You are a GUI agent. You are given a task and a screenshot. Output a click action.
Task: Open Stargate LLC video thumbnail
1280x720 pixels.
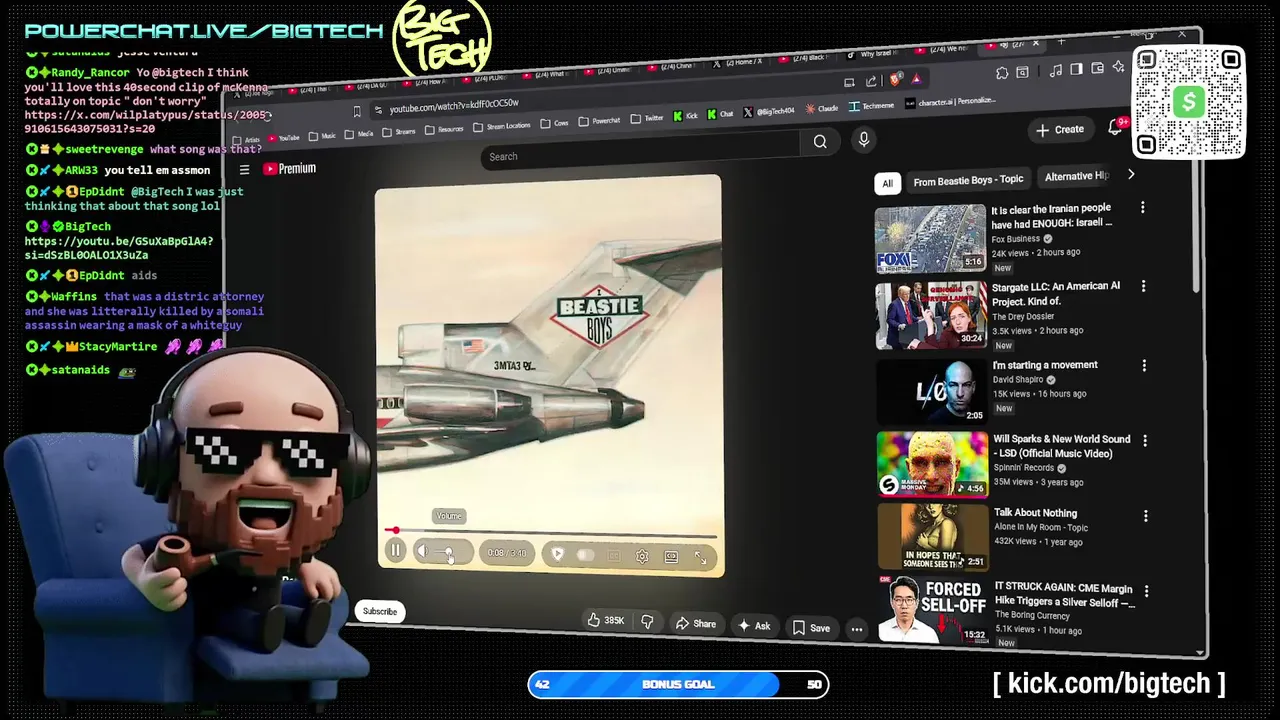click(x=931, y=316)
